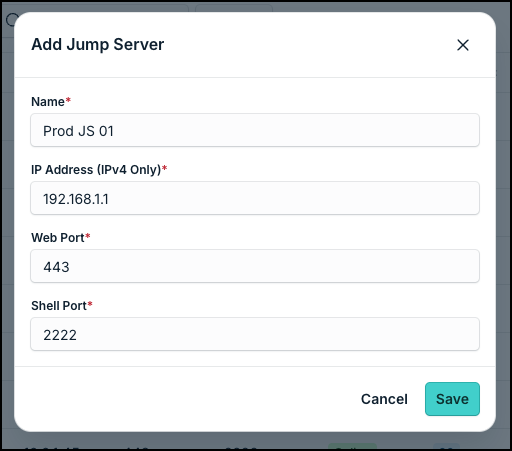Cancel adding the jump server

click(384, 399)
